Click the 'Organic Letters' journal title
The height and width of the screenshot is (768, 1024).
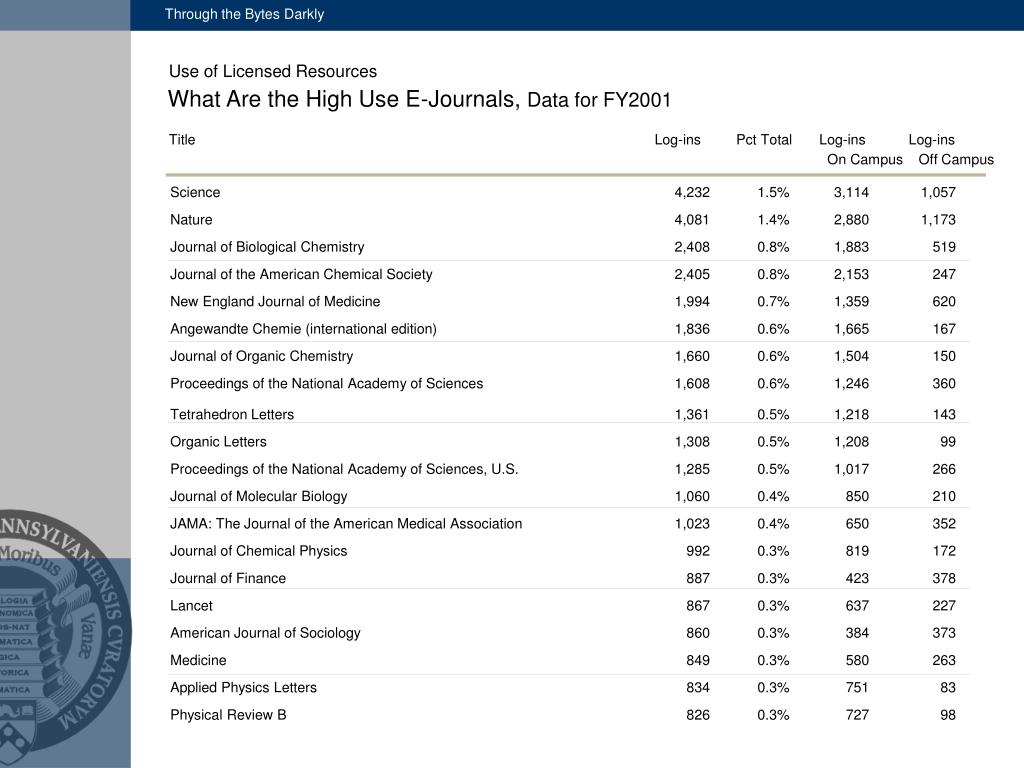click(218, 441)
